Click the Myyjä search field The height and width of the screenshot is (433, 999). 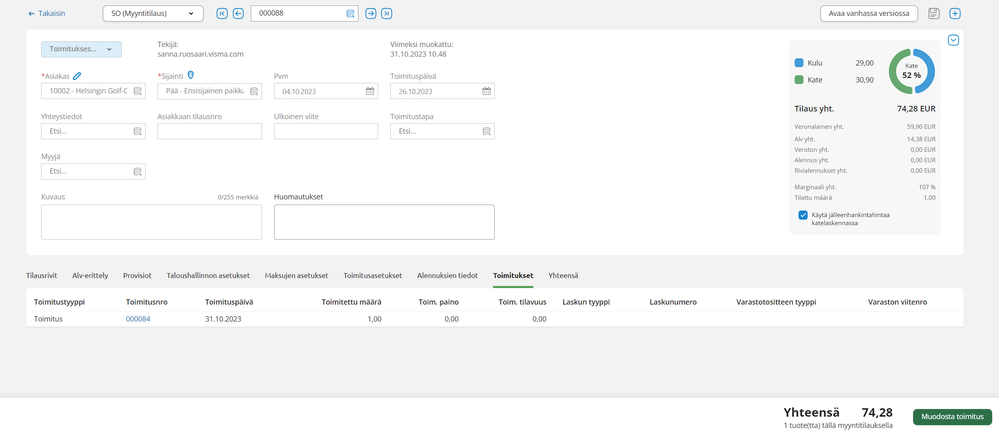pyautogui.click(x=93, y=171)
